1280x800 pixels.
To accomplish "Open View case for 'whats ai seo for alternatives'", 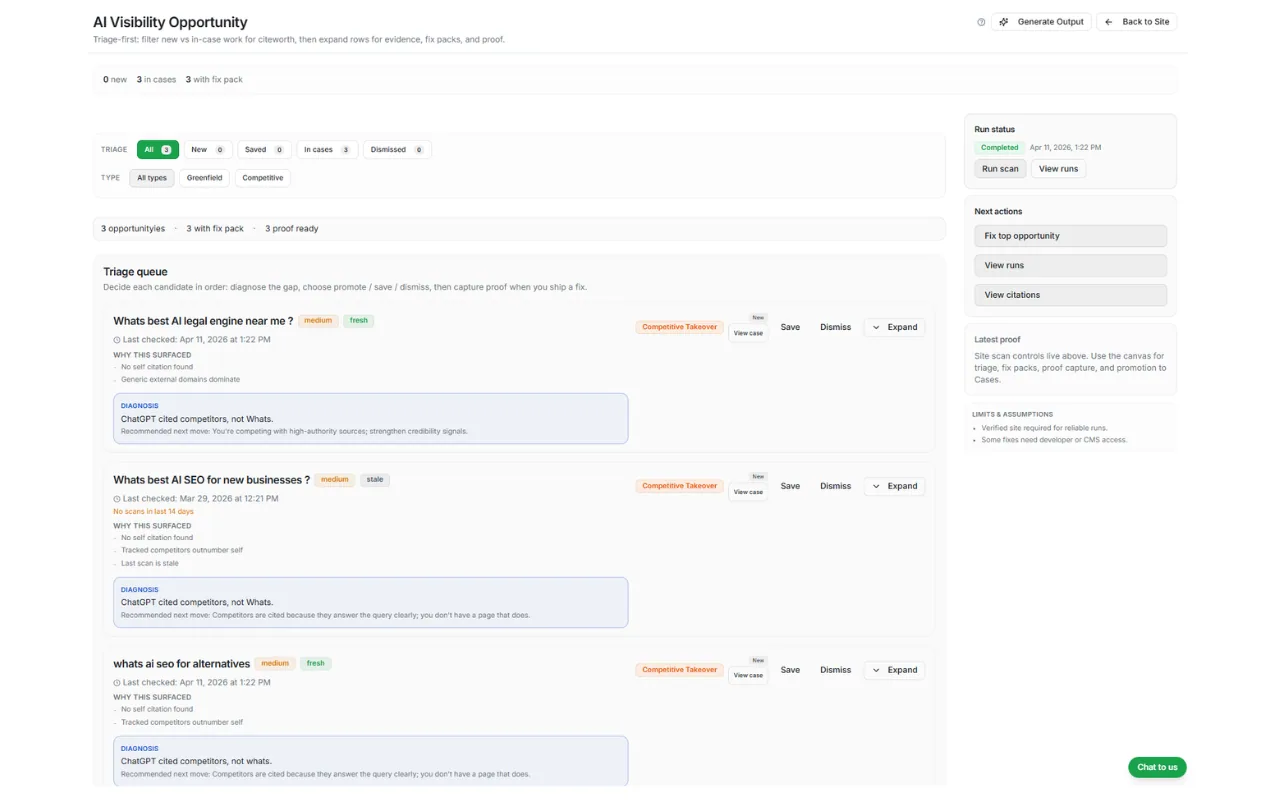I will click(748, 675).
